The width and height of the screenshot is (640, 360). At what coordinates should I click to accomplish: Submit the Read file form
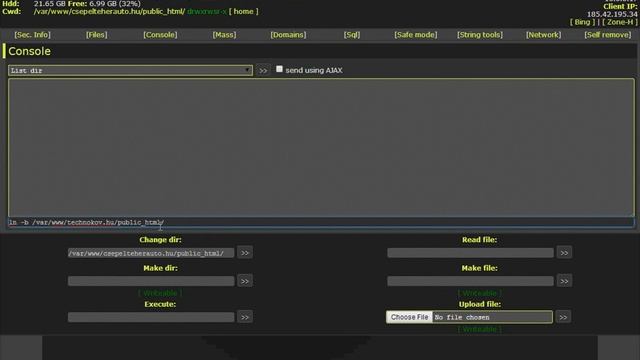(x=564, y=253)
